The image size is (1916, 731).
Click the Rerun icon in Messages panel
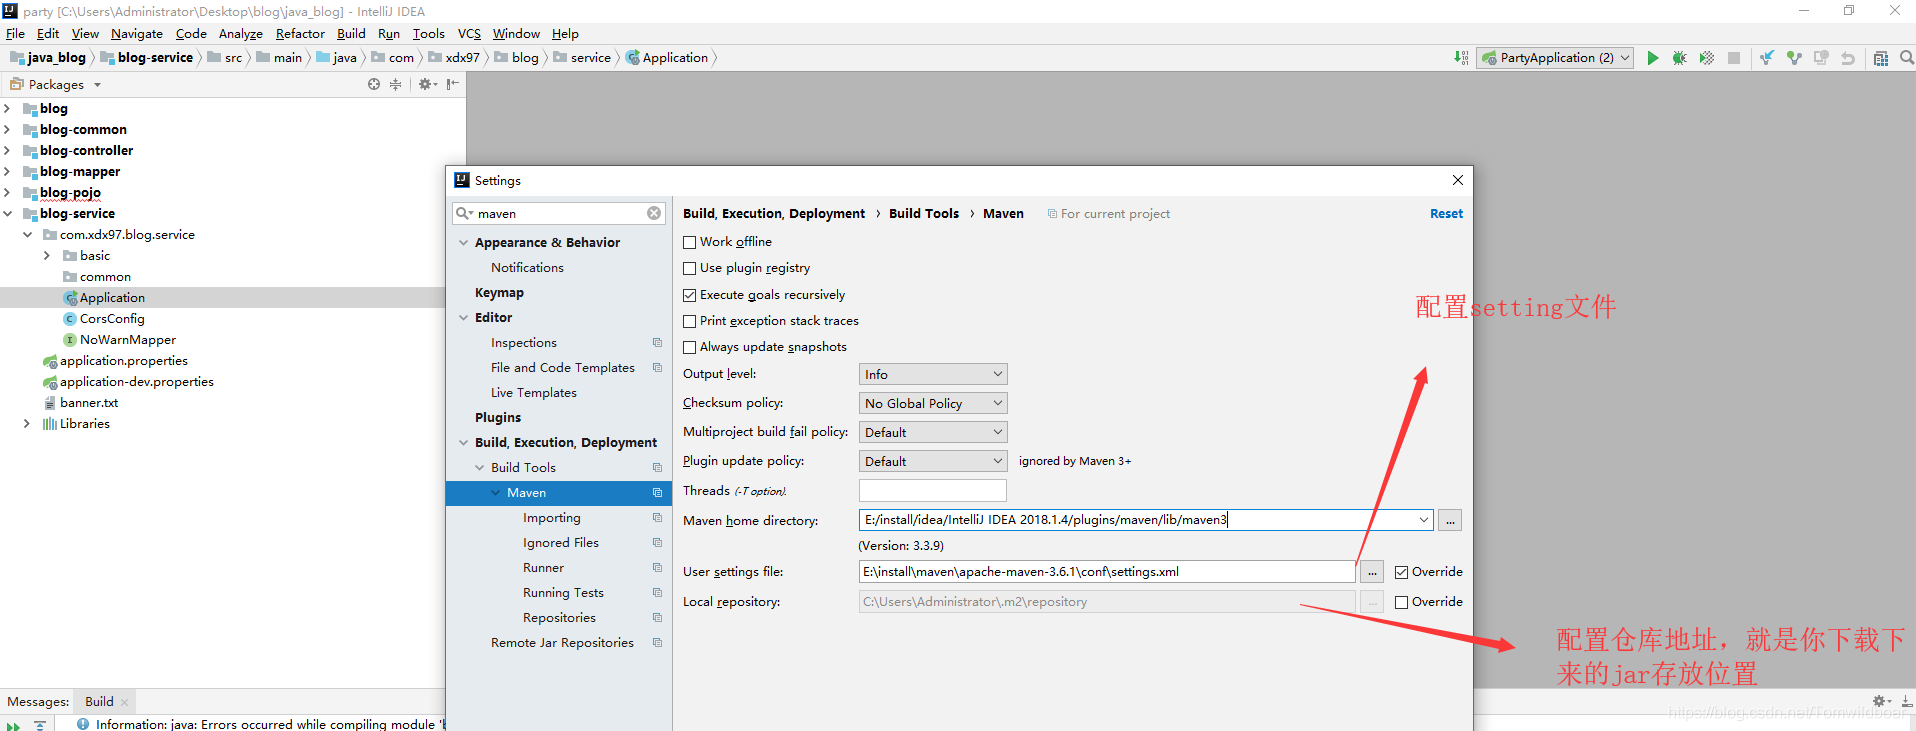(13, 726)
